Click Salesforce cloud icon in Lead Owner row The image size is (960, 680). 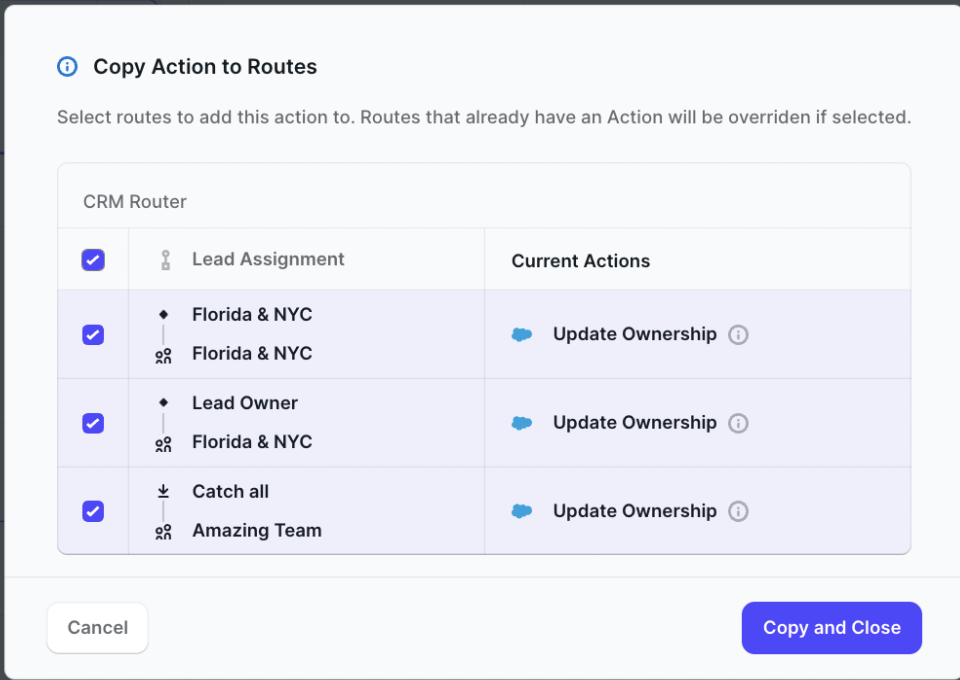tap(522, 423)
